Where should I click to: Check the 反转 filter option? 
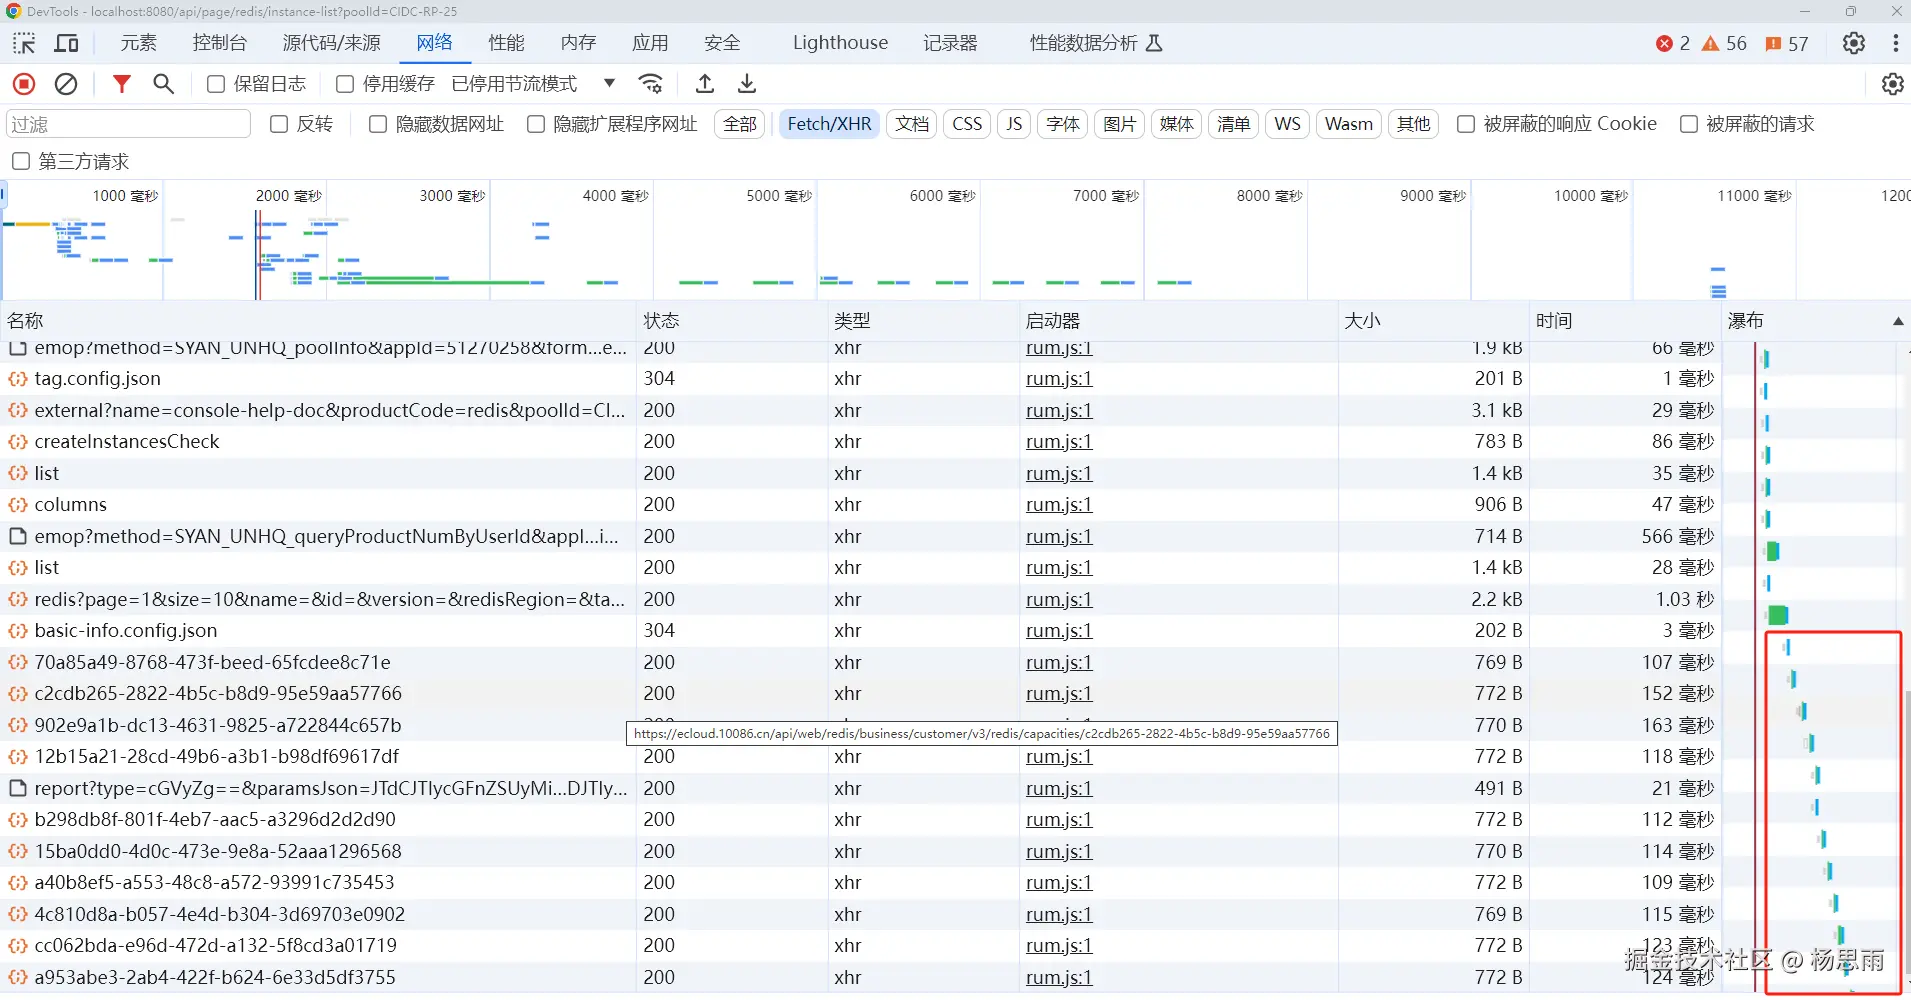pyautogui.click(x=279, y=123)
